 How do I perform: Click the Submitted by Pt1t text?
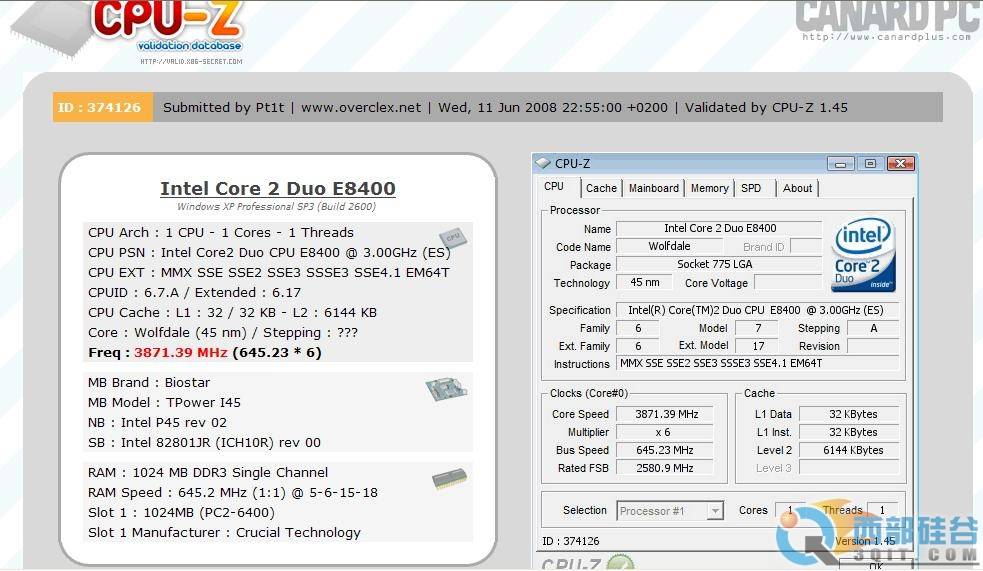coord(224,107)
